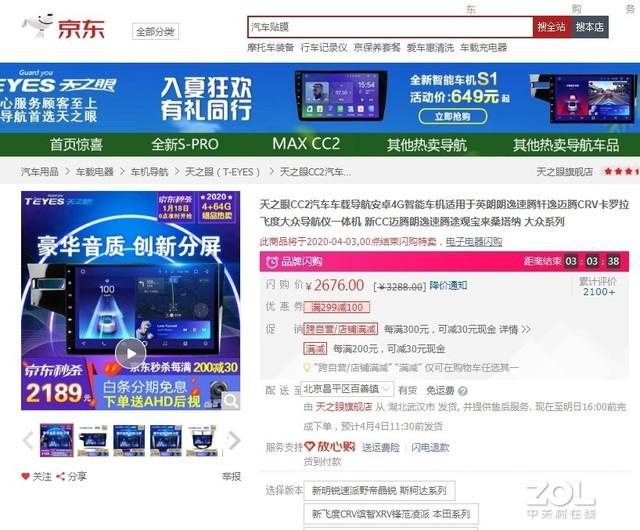Viewport: 640px width, 530px height.
Task: Click the heart follow icon
Action: pos(25,476)
